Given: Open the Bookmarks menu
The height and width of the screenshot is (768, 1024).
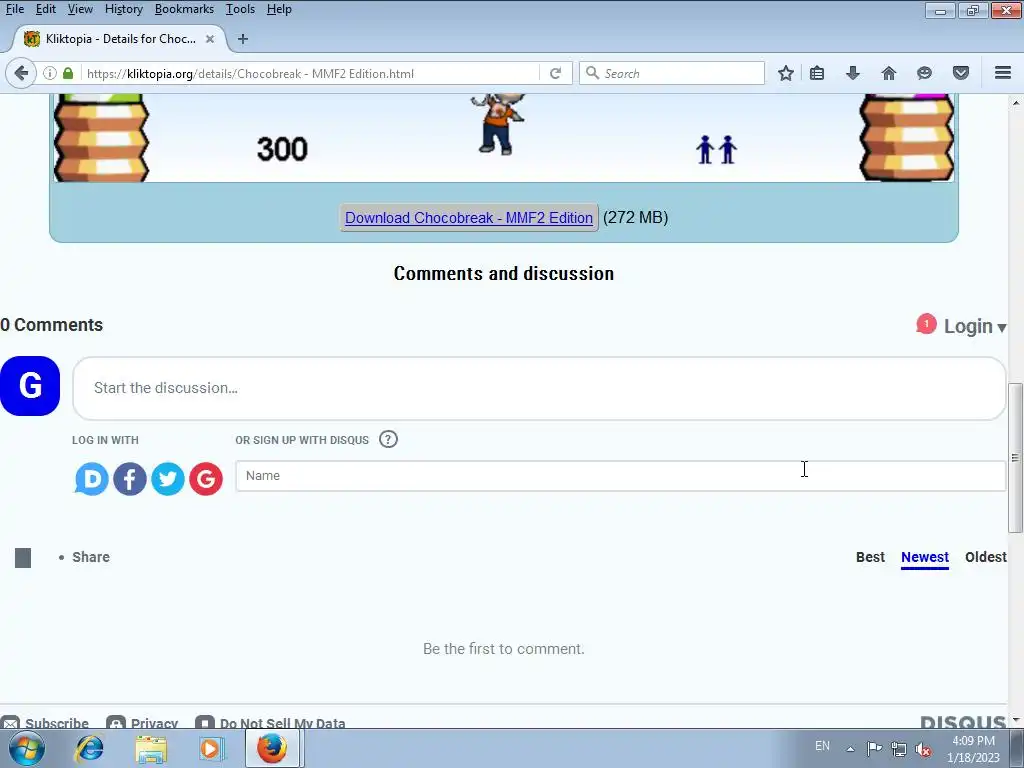Looking at the screenshot, I should pyautogui.click(x=184, y=9).
